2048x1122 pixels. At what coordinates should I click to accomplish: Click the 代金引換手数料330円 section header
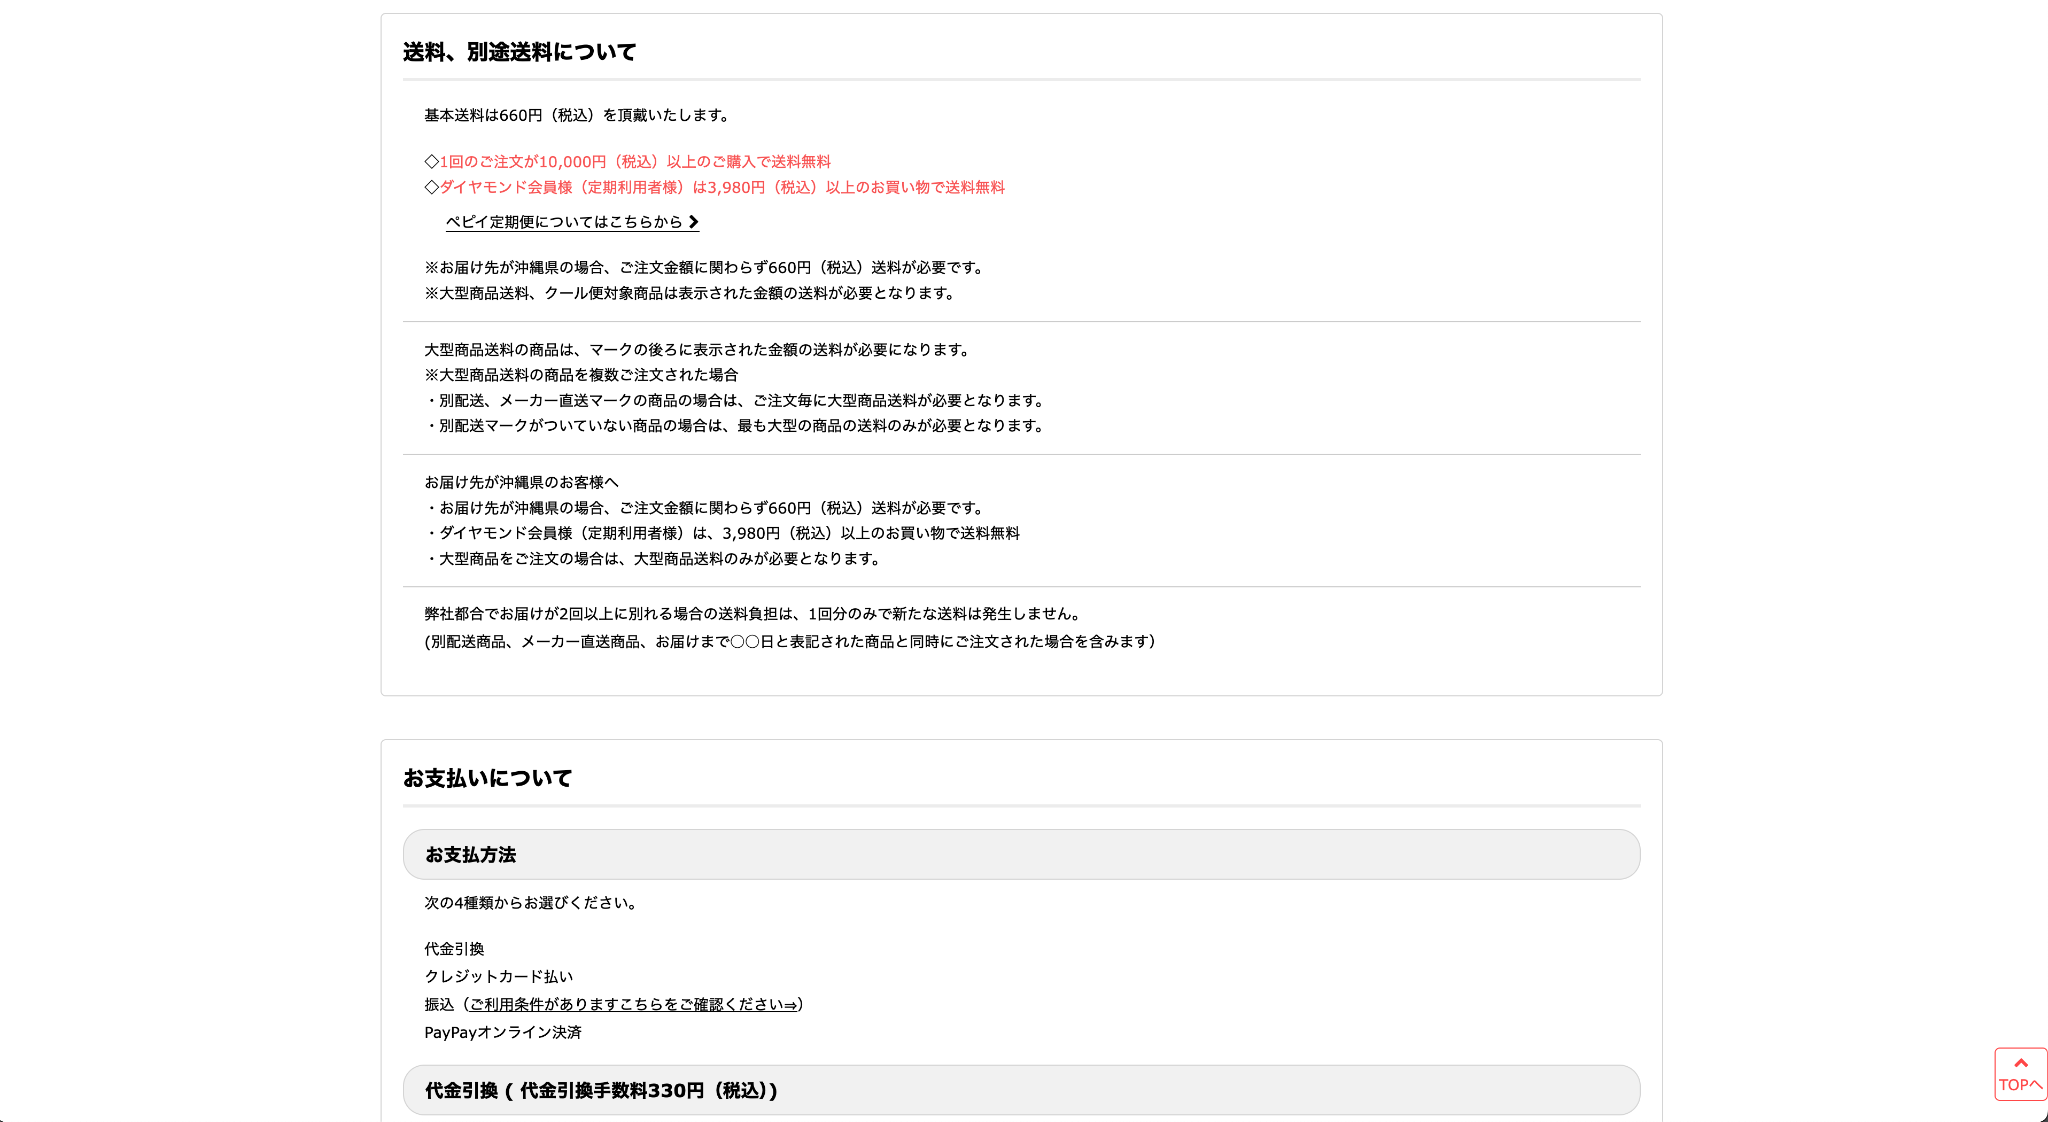(x=1021, y=1090)
